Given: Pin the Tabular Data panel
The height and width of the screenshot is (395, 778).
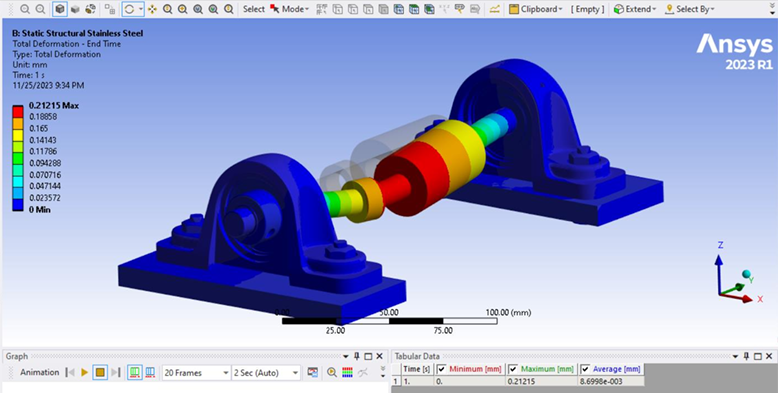Looking at the screenshot, I should click(x=747, y=356).
